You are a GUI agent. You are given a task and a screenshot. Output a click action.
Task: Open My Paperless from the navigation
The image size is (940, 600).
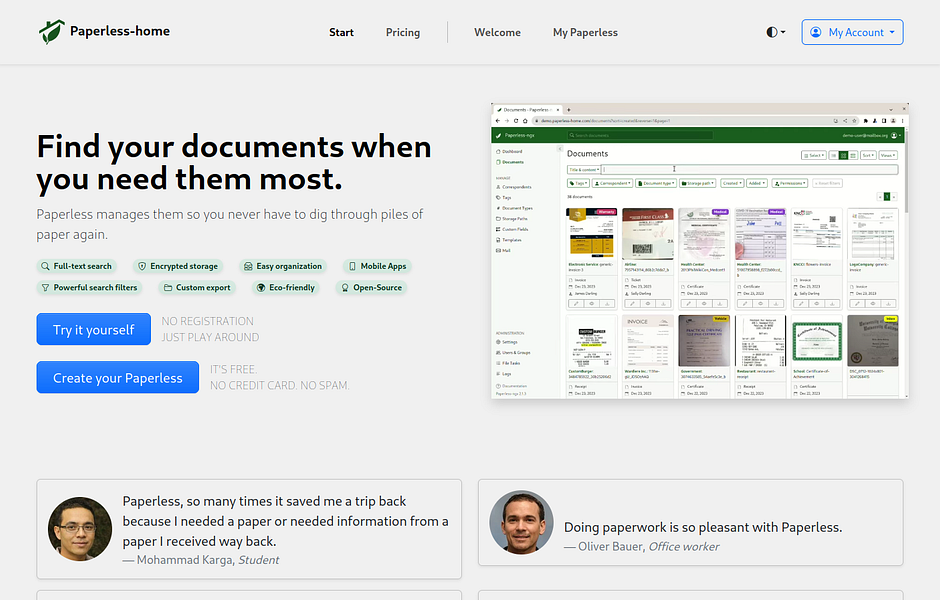tap(585, 32)
